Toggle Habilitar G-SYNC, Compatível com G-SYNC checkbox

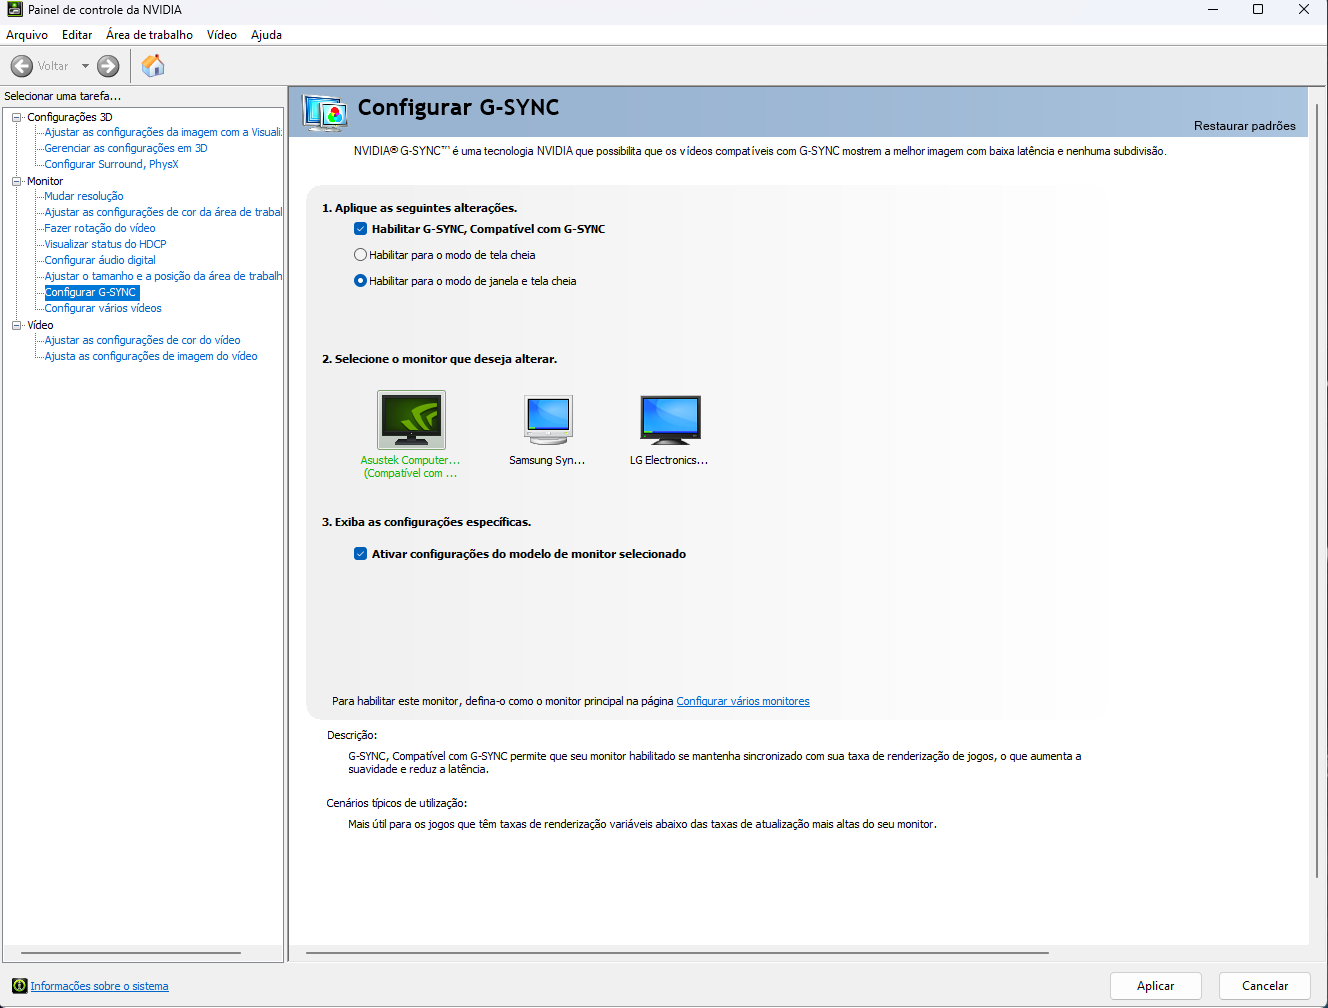[x=361, y=229]
